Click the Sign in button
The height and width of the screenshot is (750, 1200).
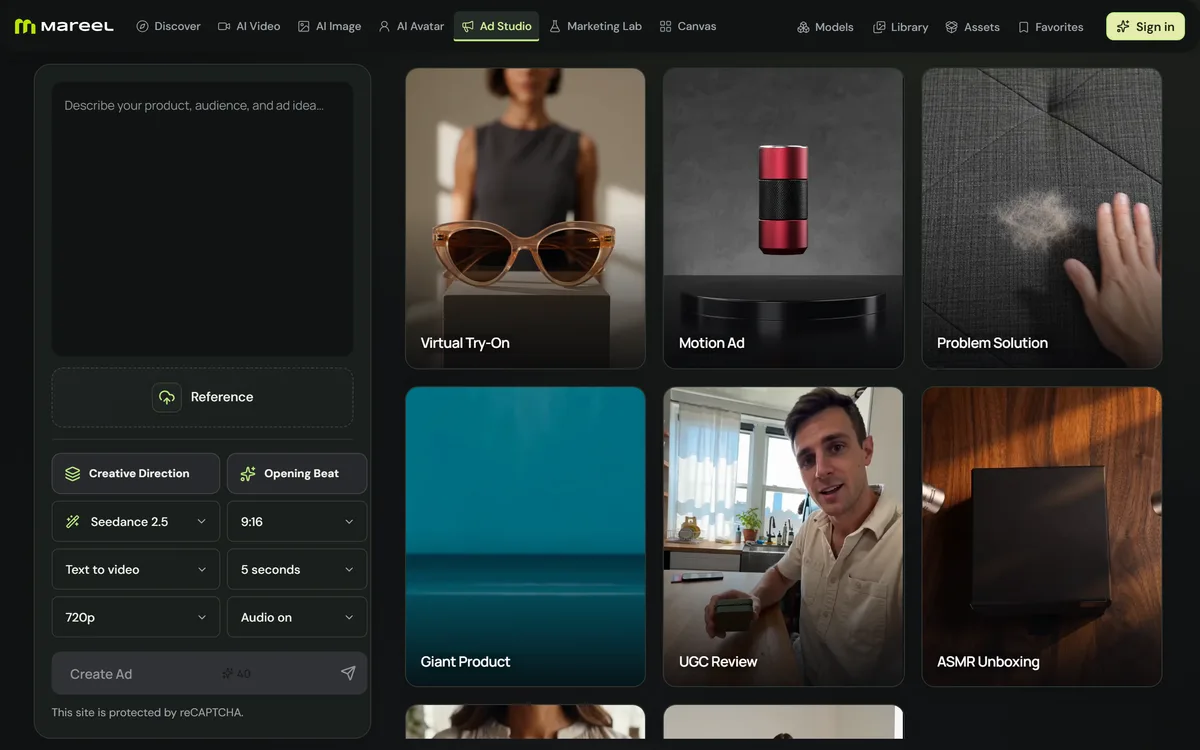tap(1145, 27)
